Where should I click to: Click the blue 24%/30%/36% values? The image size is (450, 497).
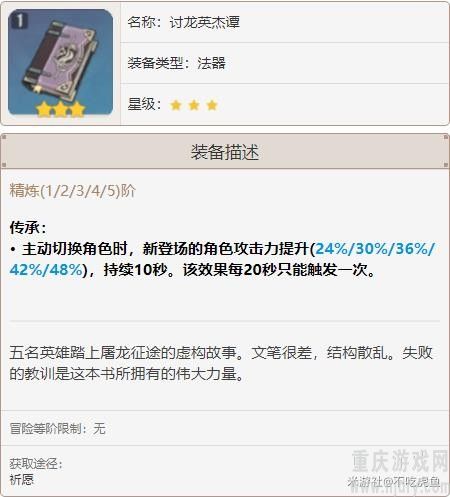coord(375,249)
